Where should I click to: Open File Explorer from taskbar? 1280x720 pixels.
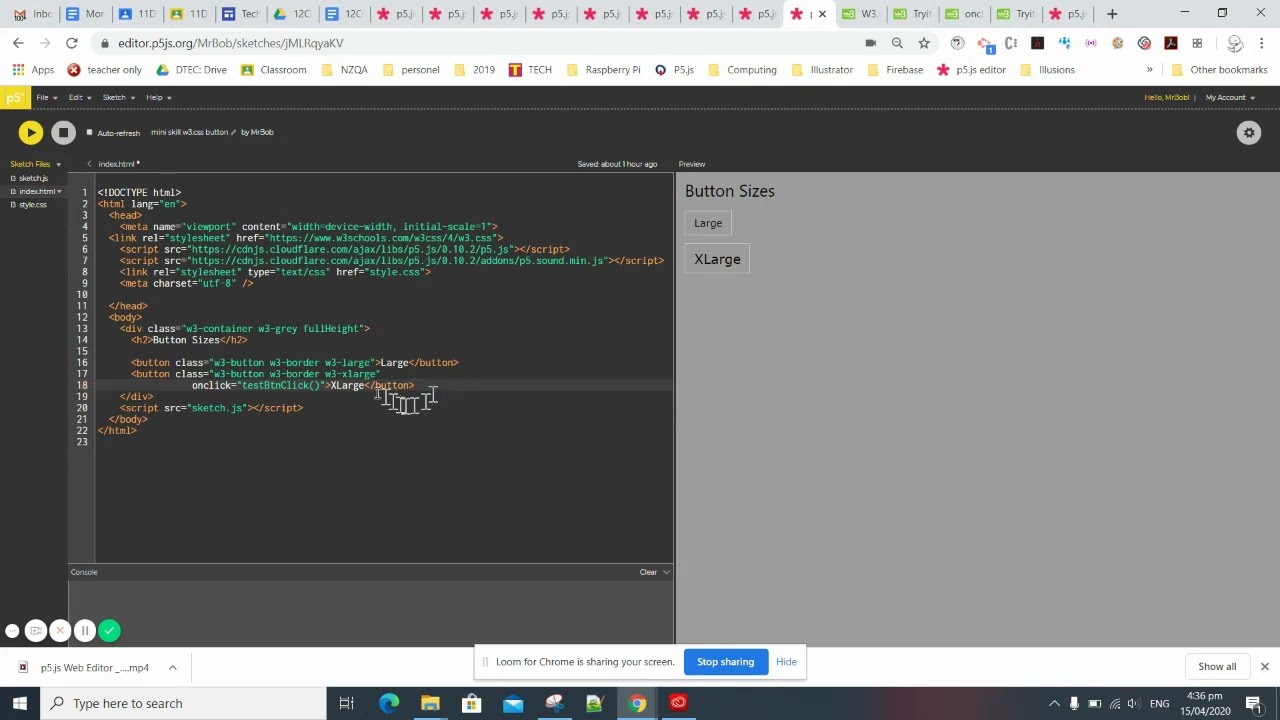click(430, 703)
